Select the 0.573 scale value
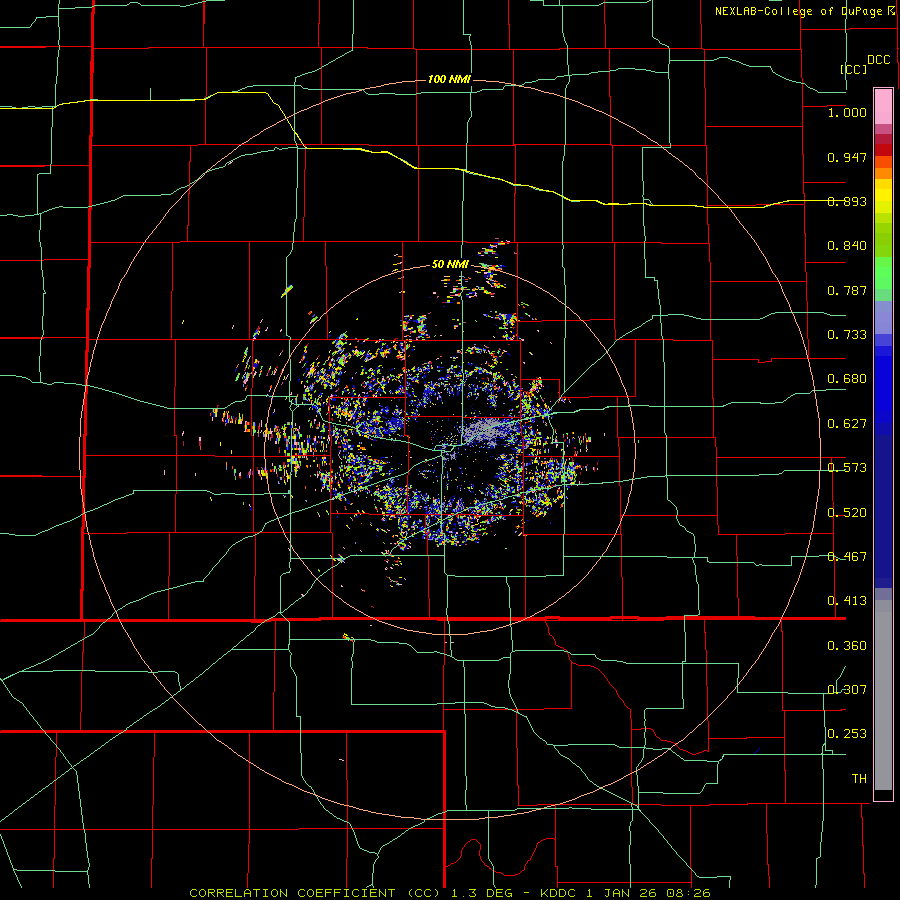 (x=847, y=468)
